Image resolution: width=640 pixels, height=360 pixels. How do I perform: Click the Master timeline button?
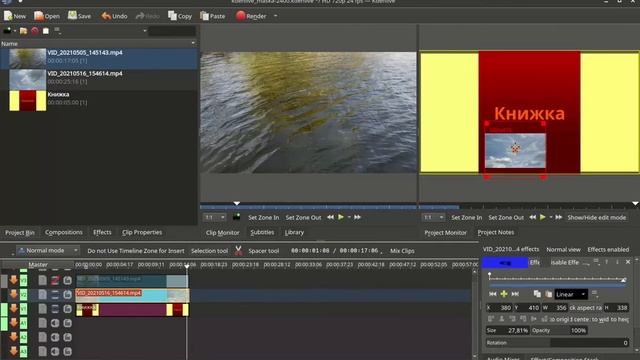point(38,264)
